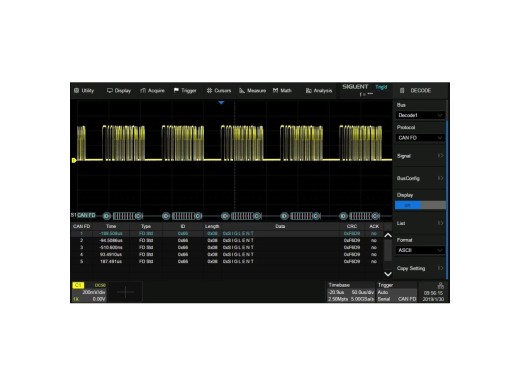Click the date and time display
The image size is (520, 380).
(433, 296)
